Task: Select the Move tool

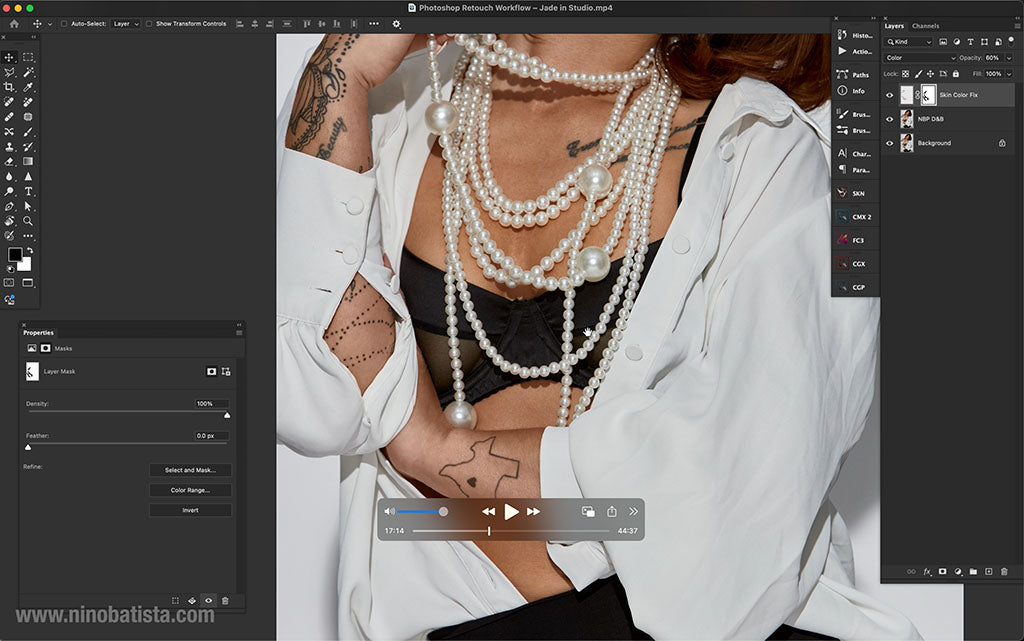Action: 10,58
